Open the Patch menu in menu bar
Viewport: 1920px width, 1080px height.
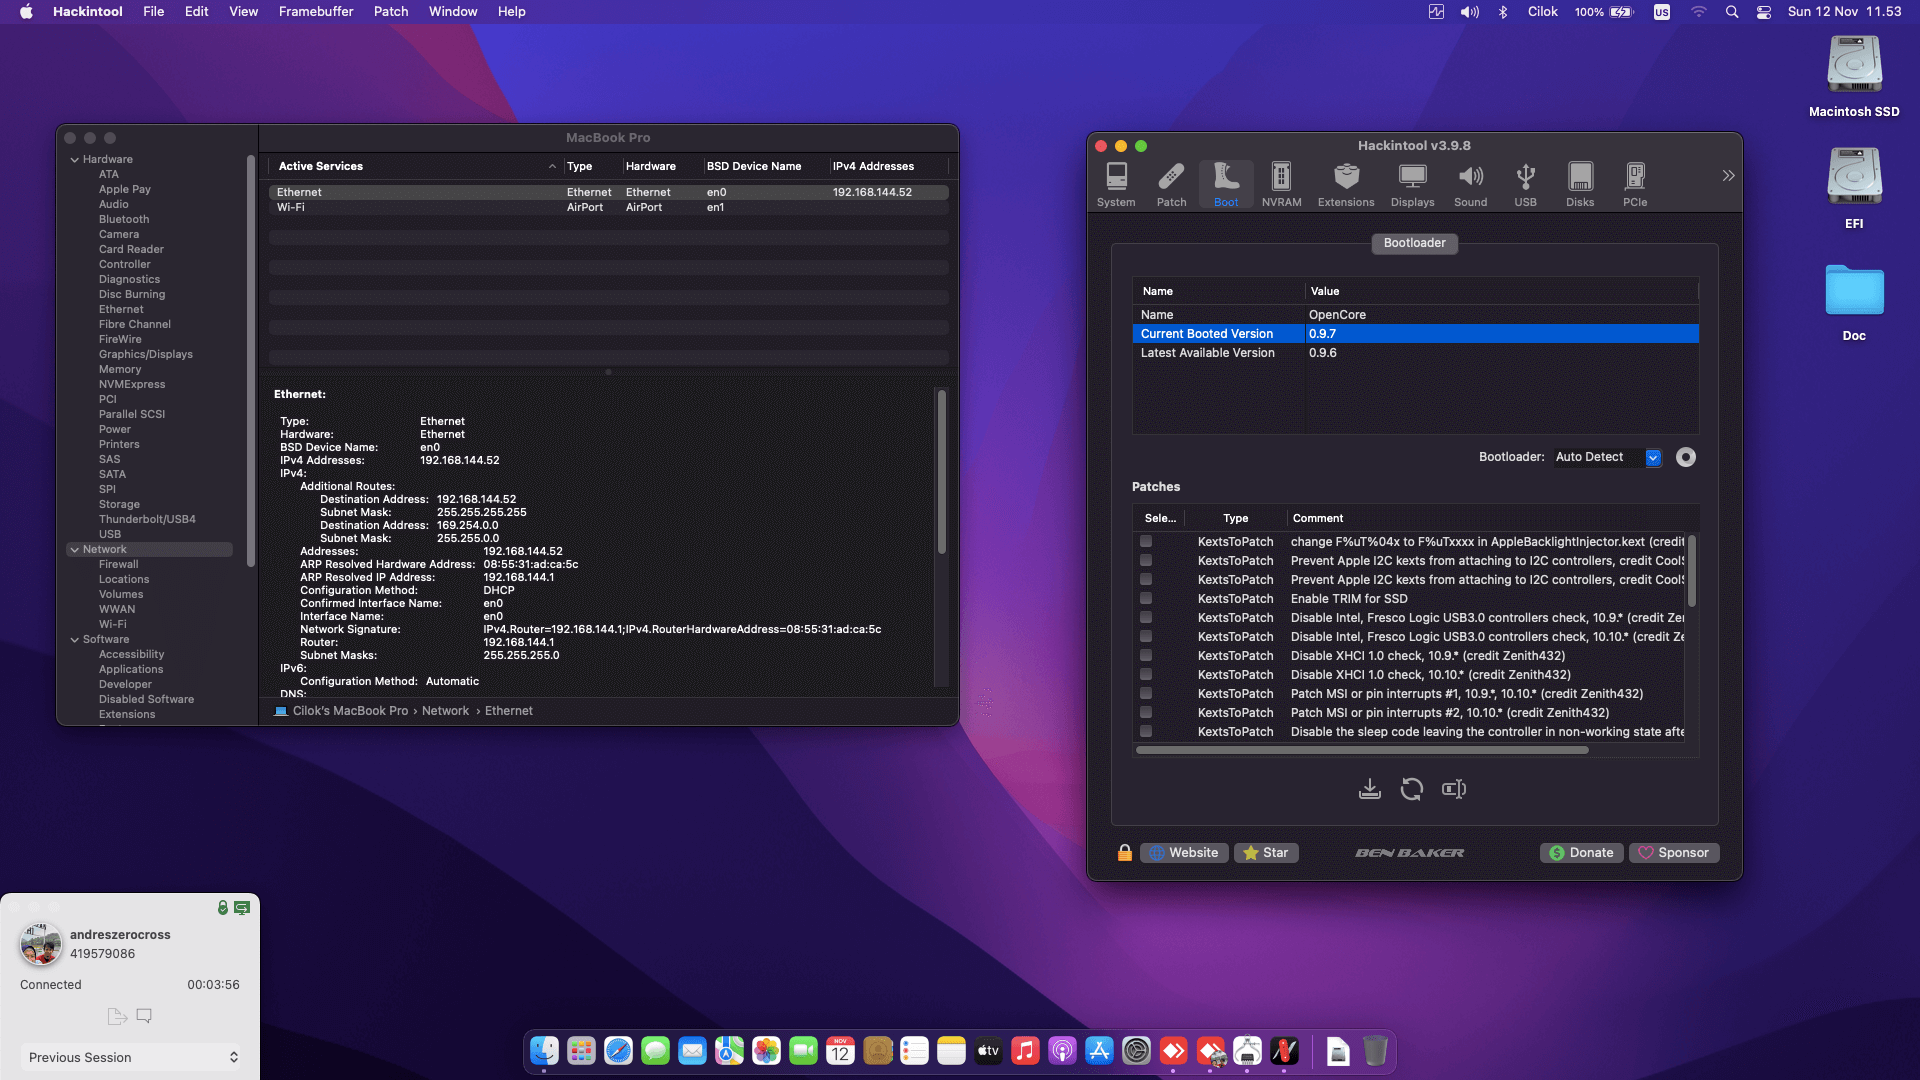coord(391,12)
